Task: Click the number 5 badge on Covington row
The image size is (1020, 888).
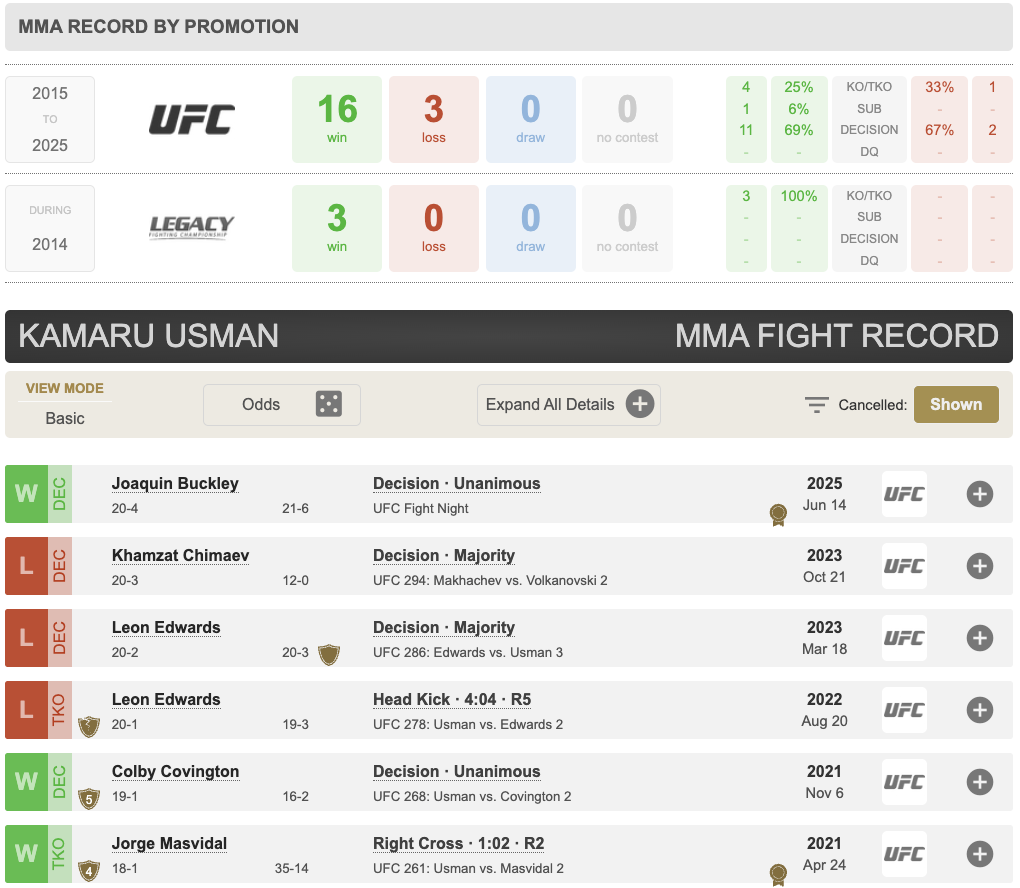Action: coord(89,798)
